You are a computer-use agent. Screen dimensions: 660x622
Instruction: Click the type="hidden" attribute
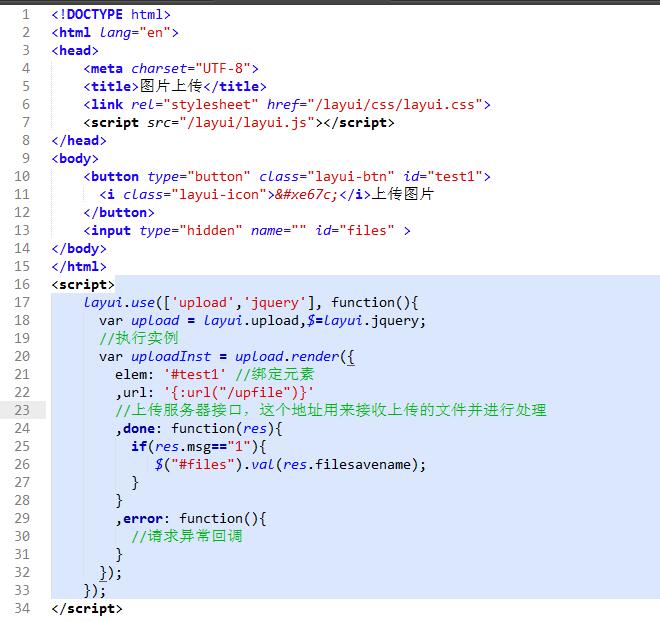tap(191, 230)
